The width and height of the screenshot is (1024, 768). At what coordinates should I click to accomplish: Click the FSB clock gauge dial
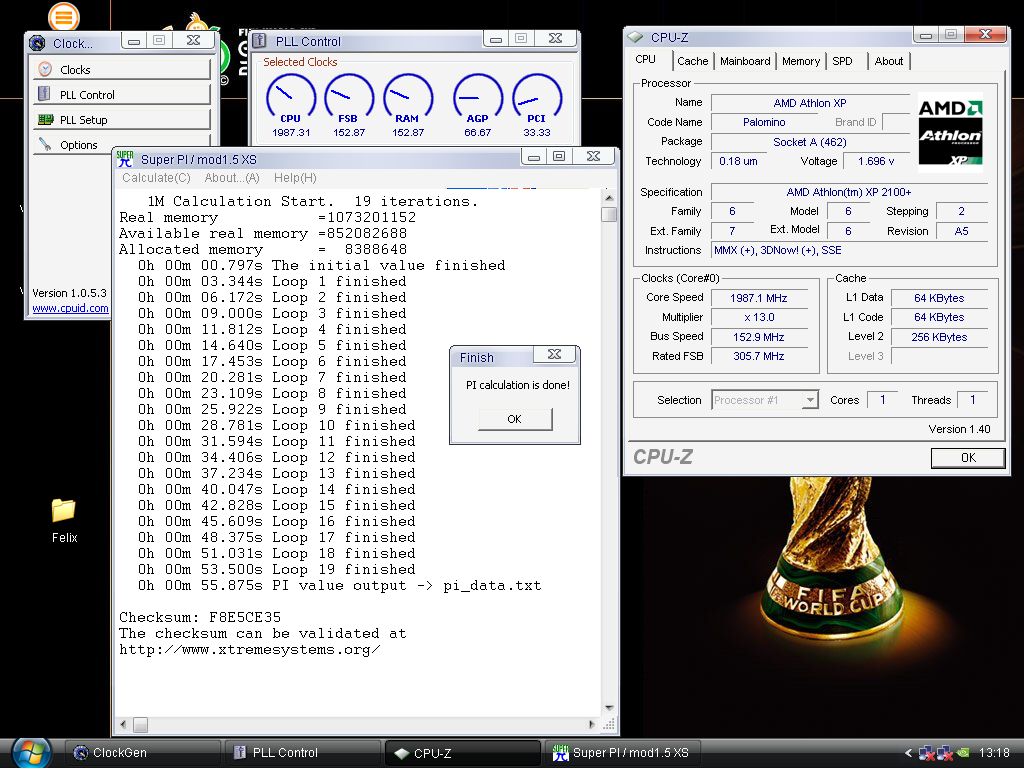(x=349, y=98)
